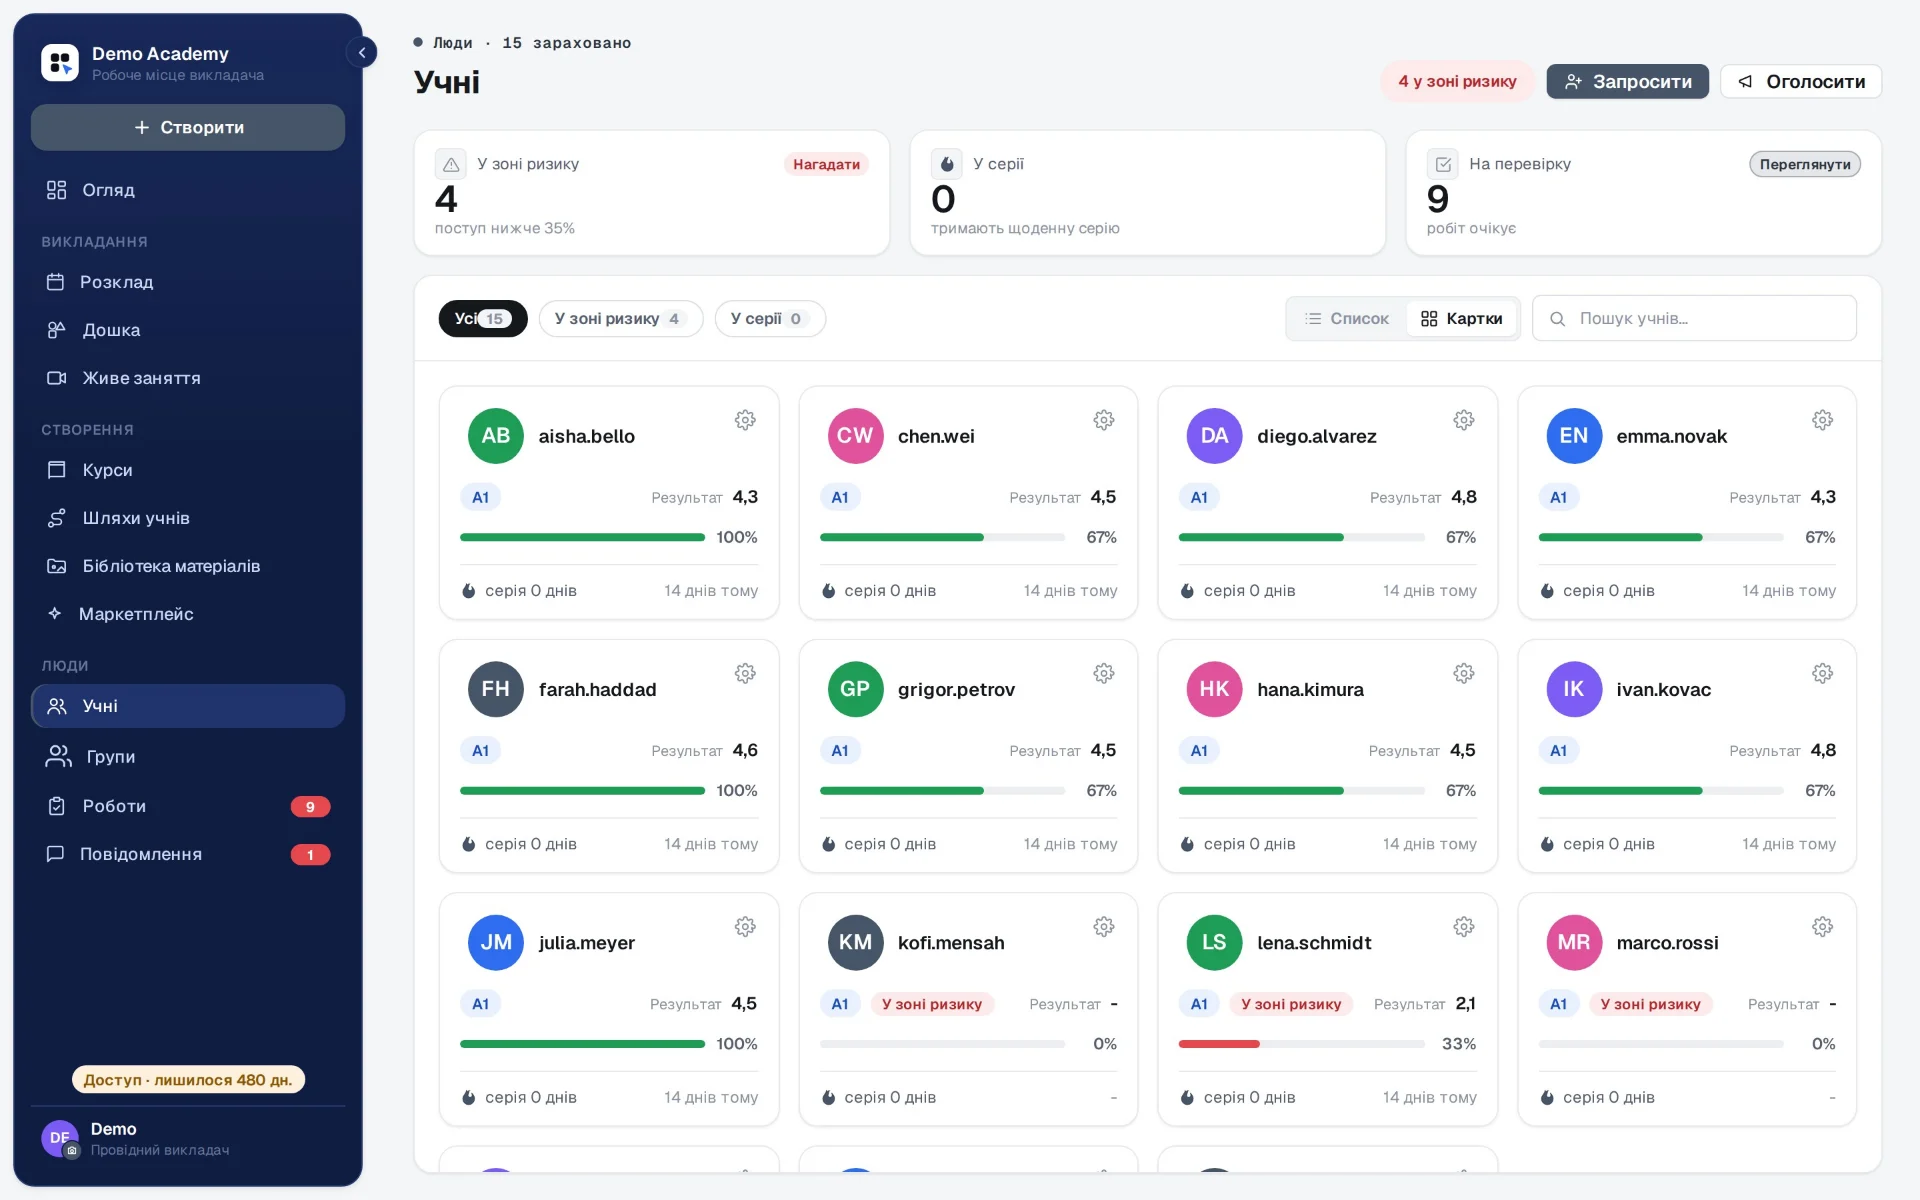Click the Люди breadcrumb above the title
Screen dimensions: 1920x1200
452,43
